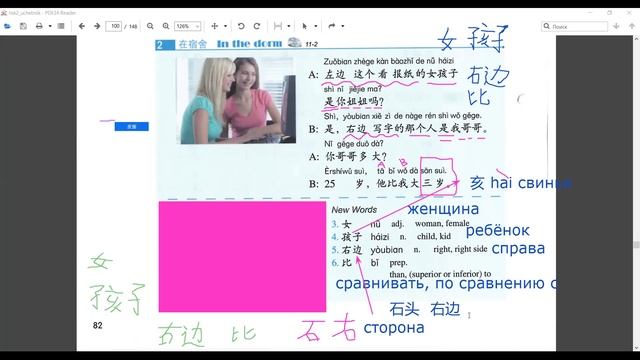
Task: Click the total page count "148"
Action: (133, 27)
